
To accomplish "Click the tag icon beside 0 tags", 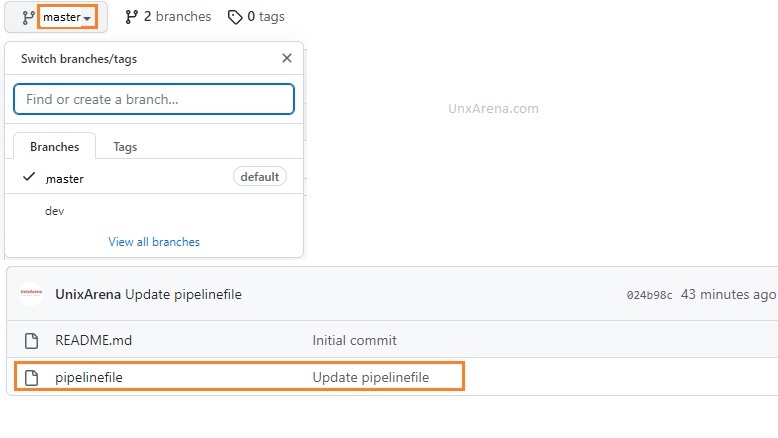I will pos(235,17).
